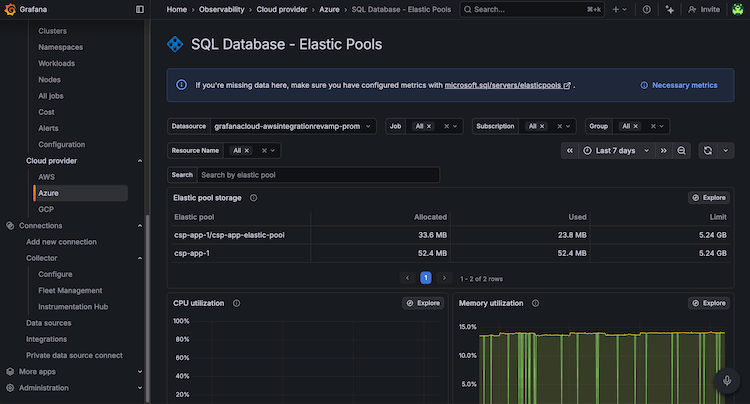
Task: Click the Search by elastic pool field
Action: pyautogui.click(x=318, y=175)
